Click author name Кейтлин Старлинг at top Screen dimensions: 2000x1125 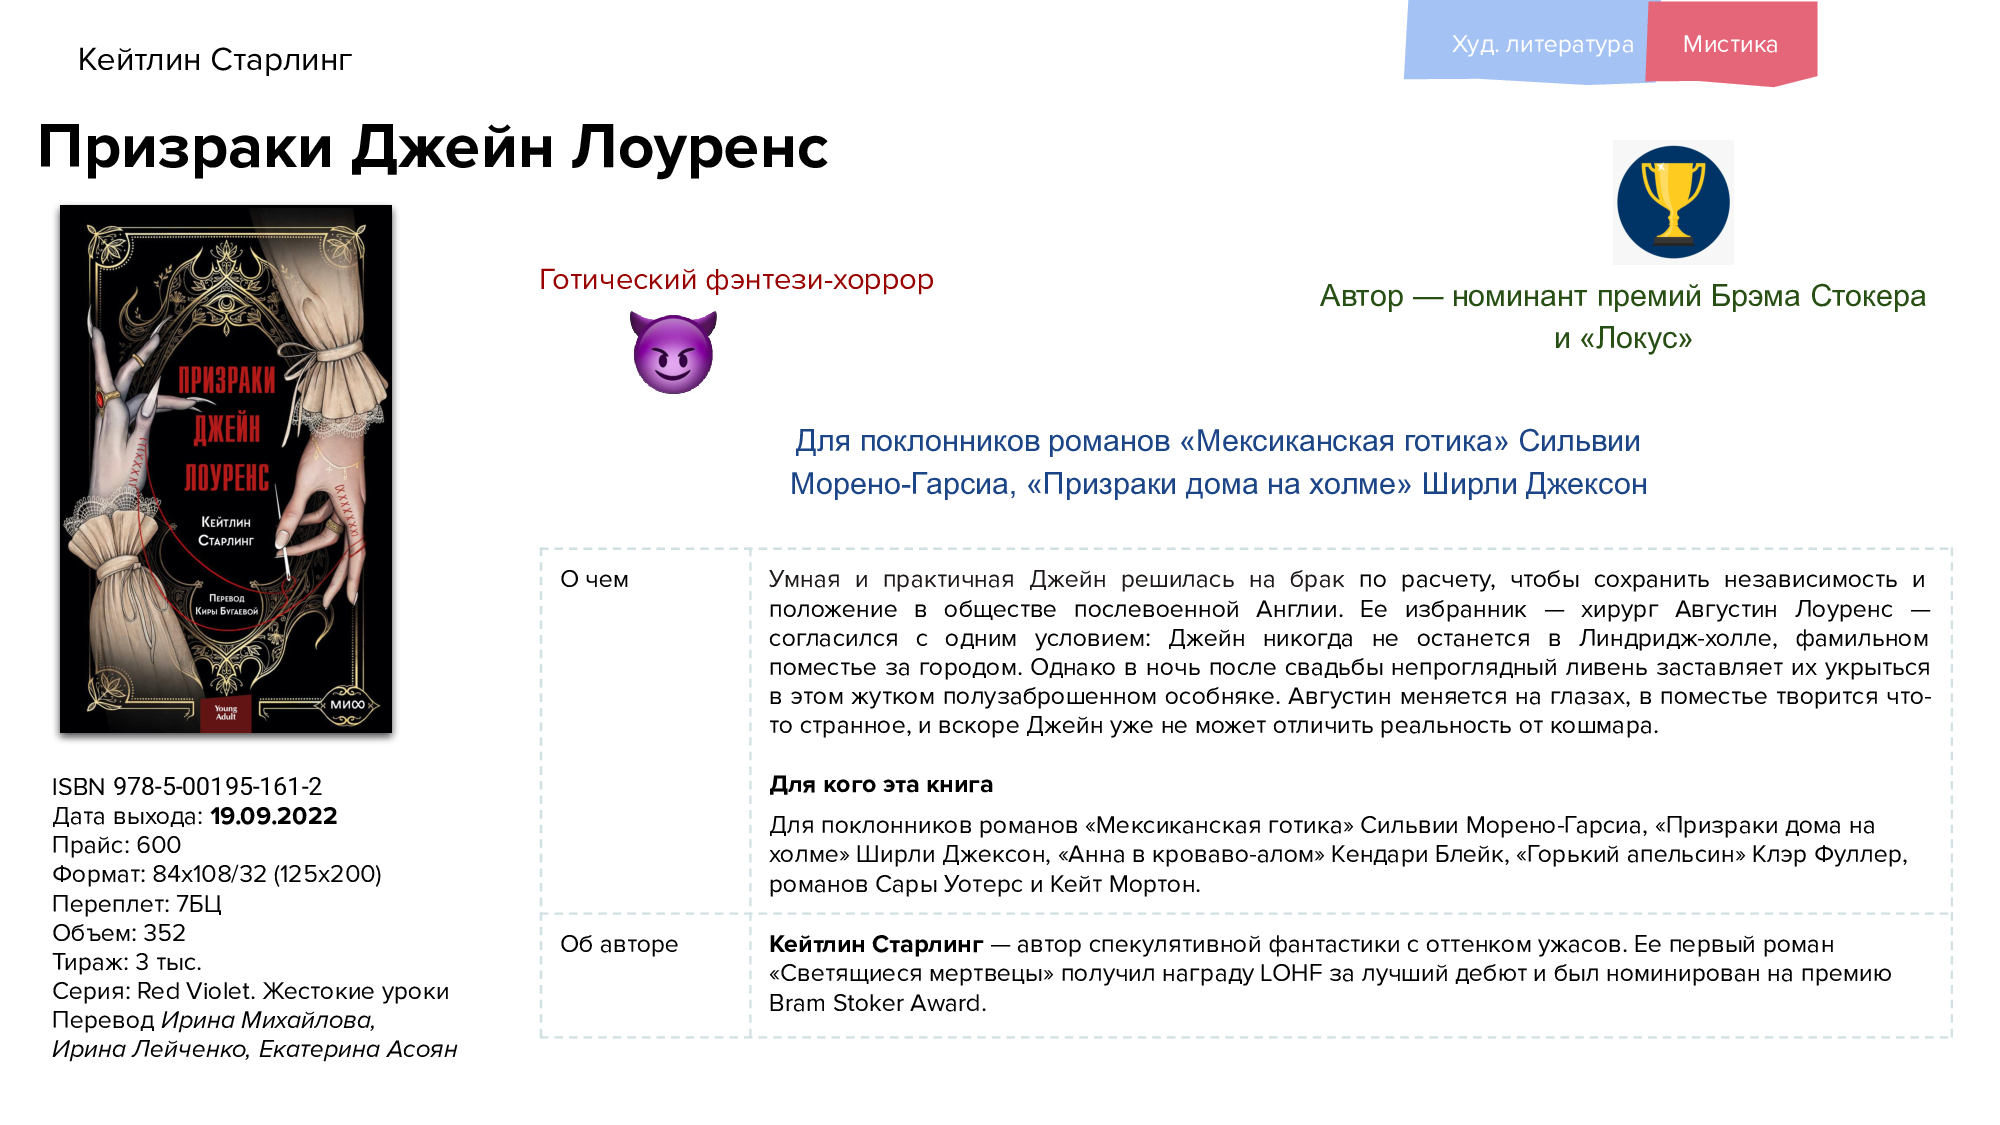click(214, 60)
